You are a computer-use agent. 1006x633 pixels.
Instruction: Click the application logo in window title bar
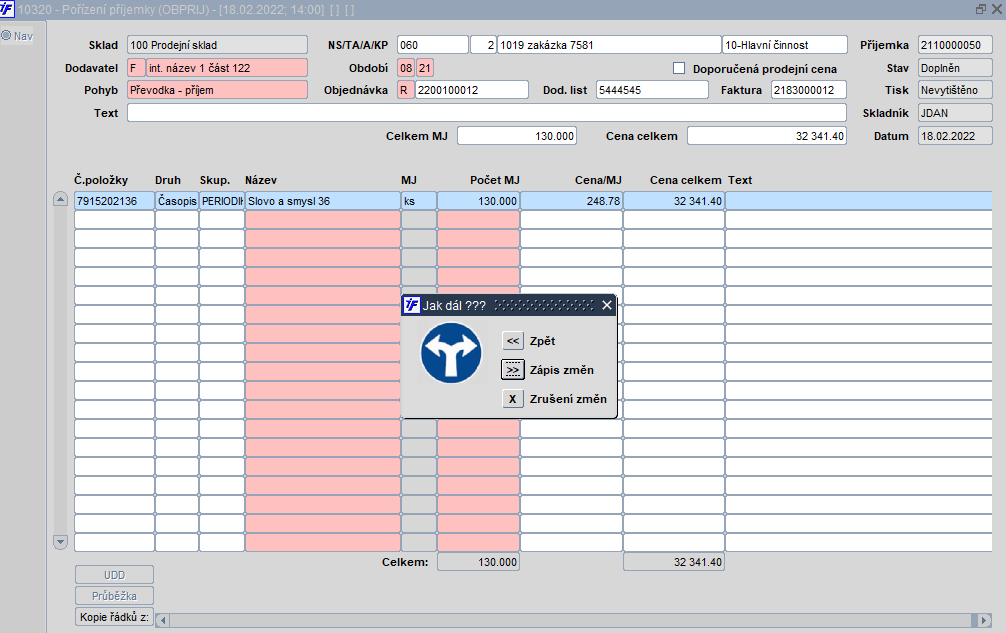pyautogui.click(x=6, y=8)
